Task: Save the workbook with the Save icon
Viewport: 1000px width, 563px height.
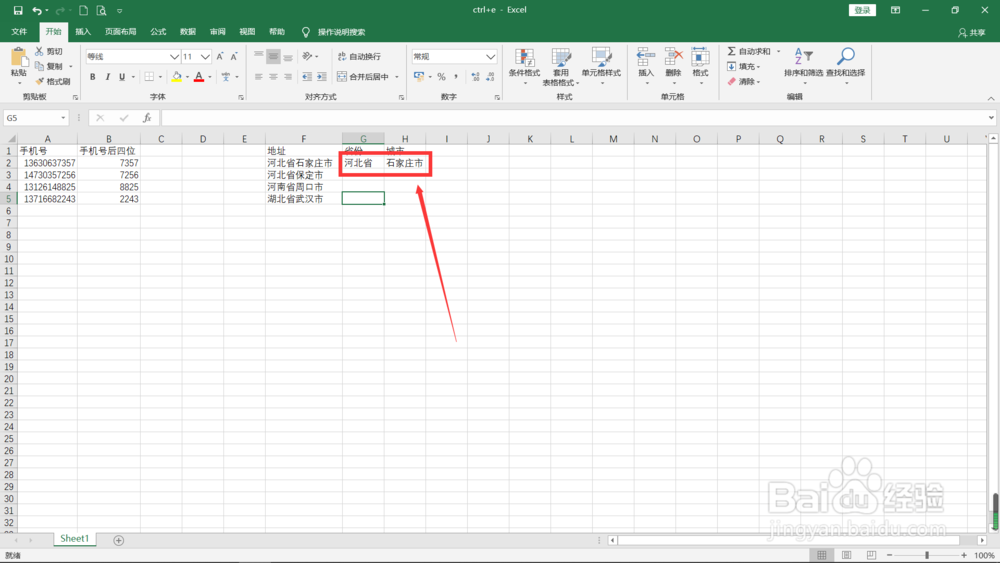Action: (18, 10)
